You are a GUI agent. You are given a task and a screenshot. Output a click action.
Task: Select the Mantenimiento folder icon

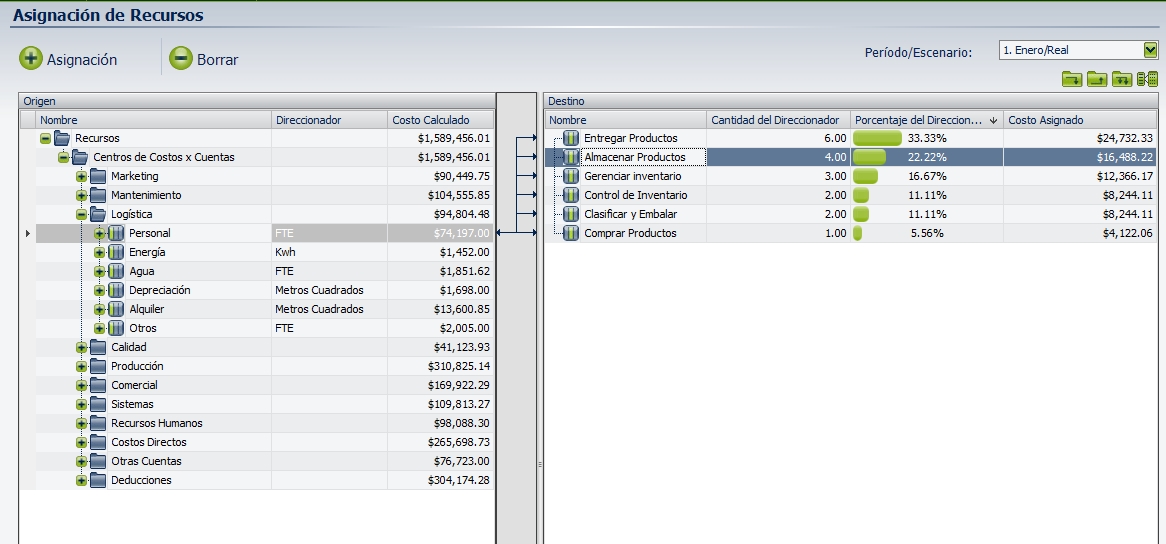(98, 195)
